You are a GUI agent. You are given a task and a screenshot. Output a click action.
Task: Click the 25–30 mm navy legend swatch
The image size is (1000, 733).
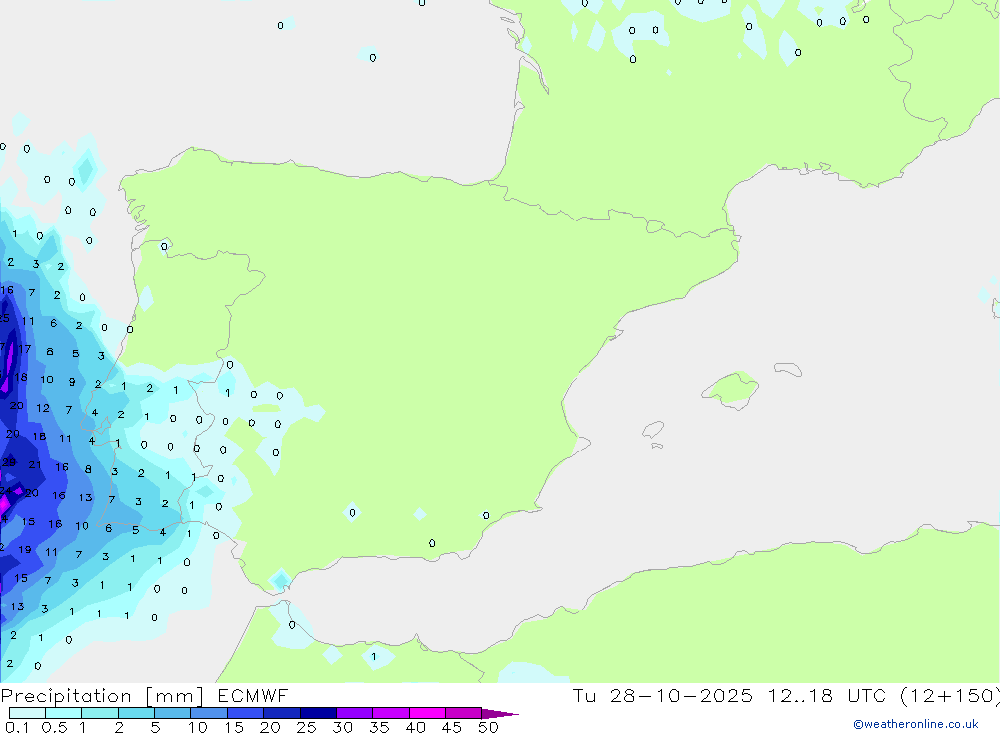318,713
